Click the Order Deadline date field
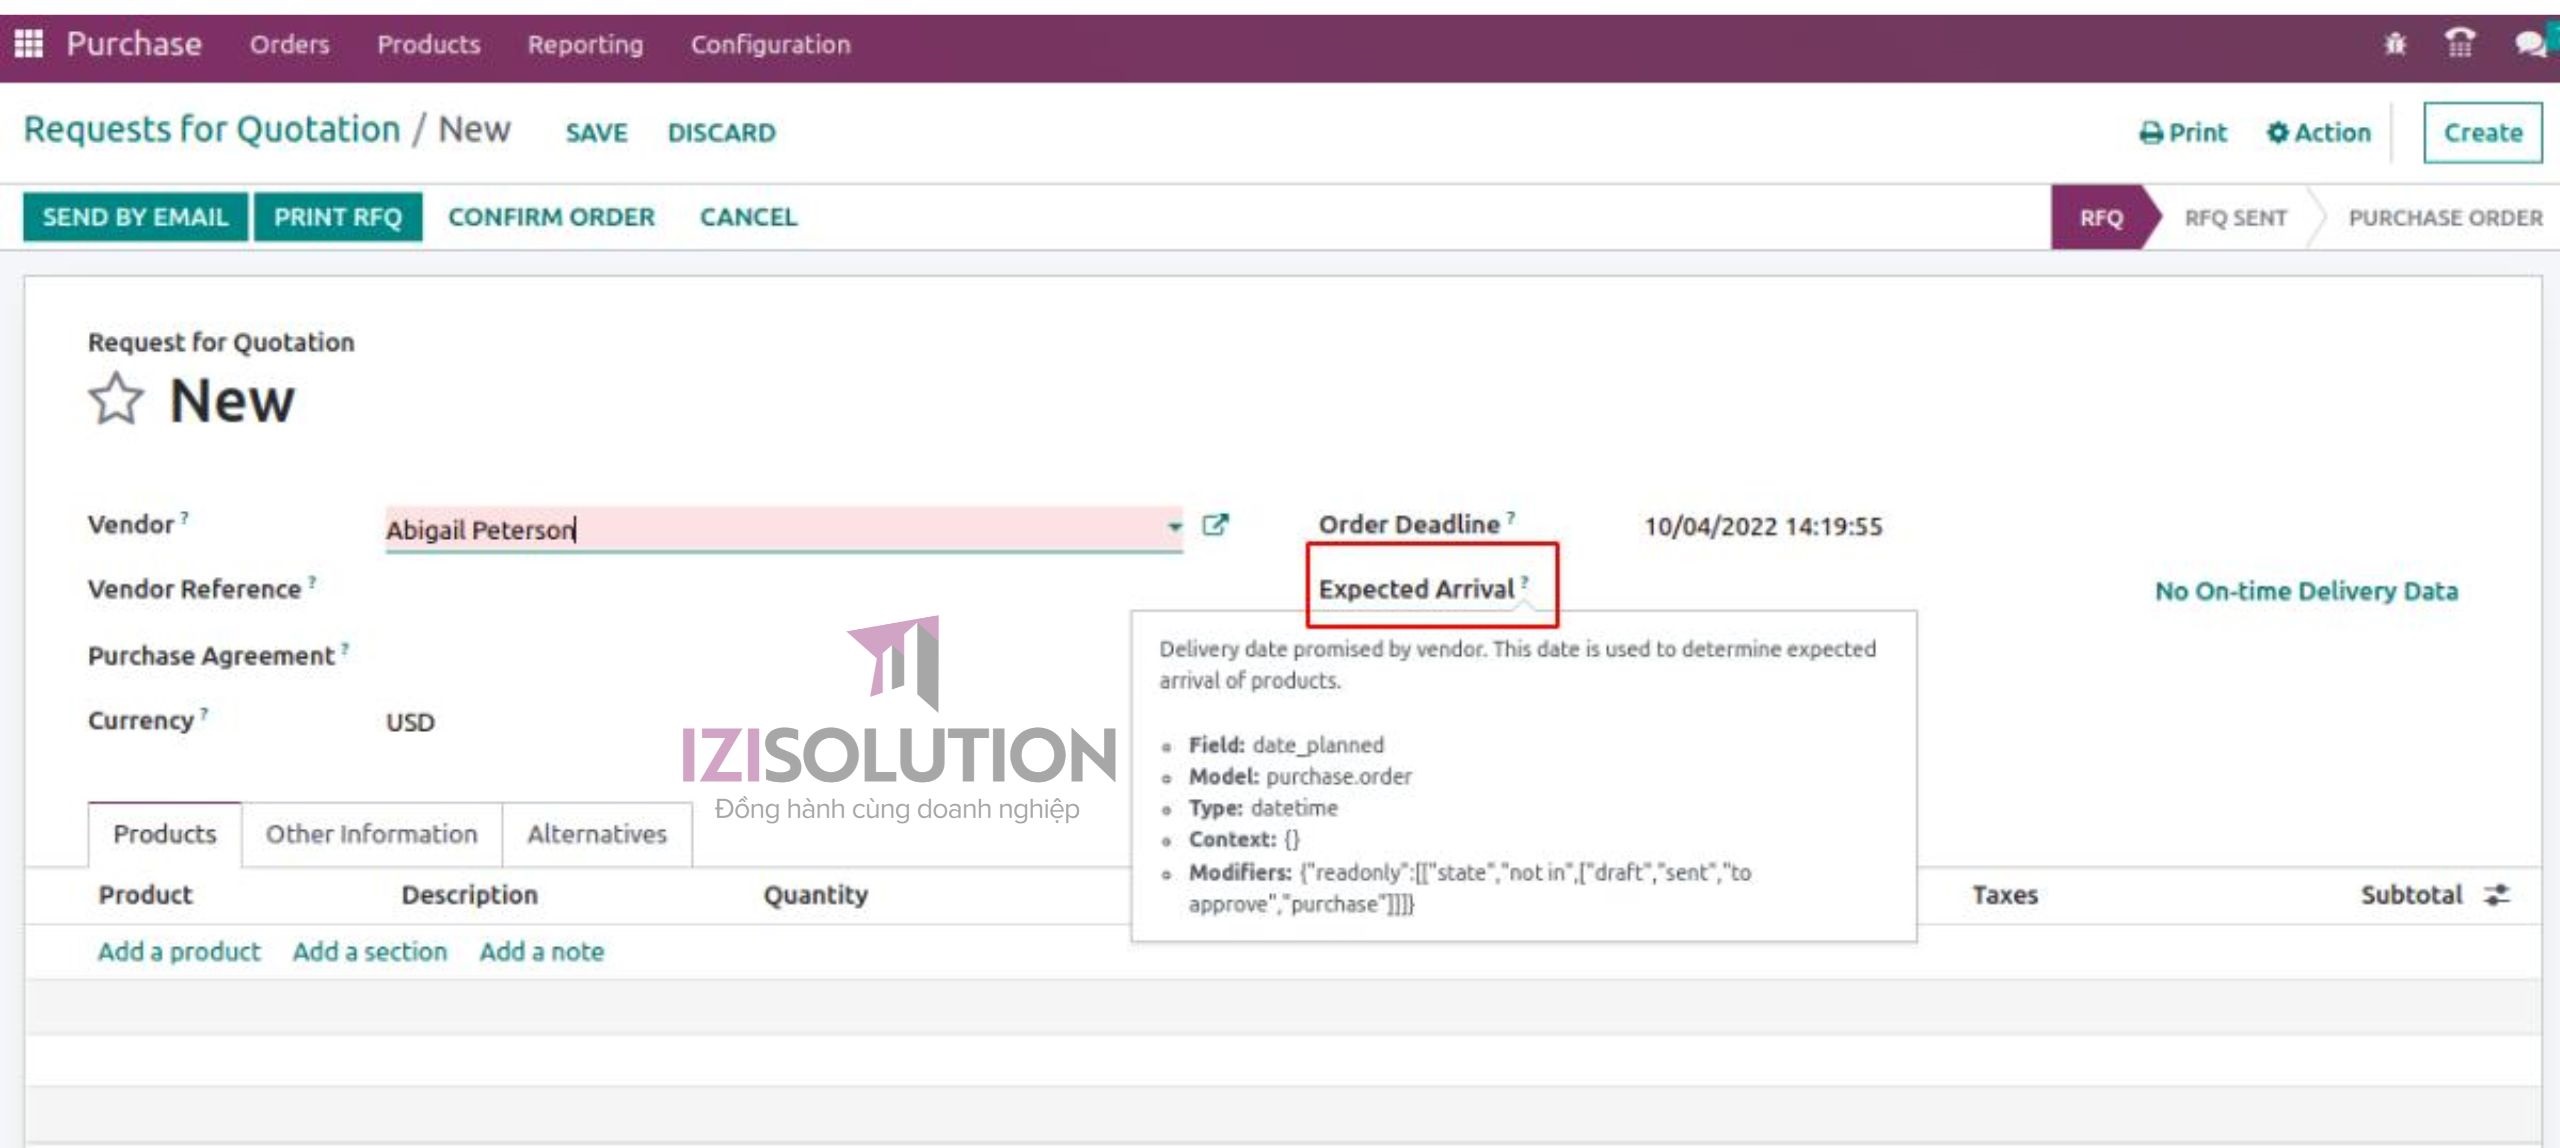Image resolution: width=2560 pixels, height=1148 pixels. click(x=1763, y=526)
